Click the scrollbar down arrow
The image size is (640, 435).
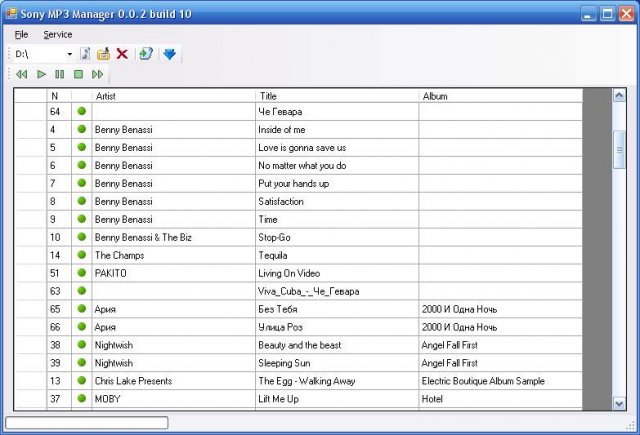click(619, 404)
